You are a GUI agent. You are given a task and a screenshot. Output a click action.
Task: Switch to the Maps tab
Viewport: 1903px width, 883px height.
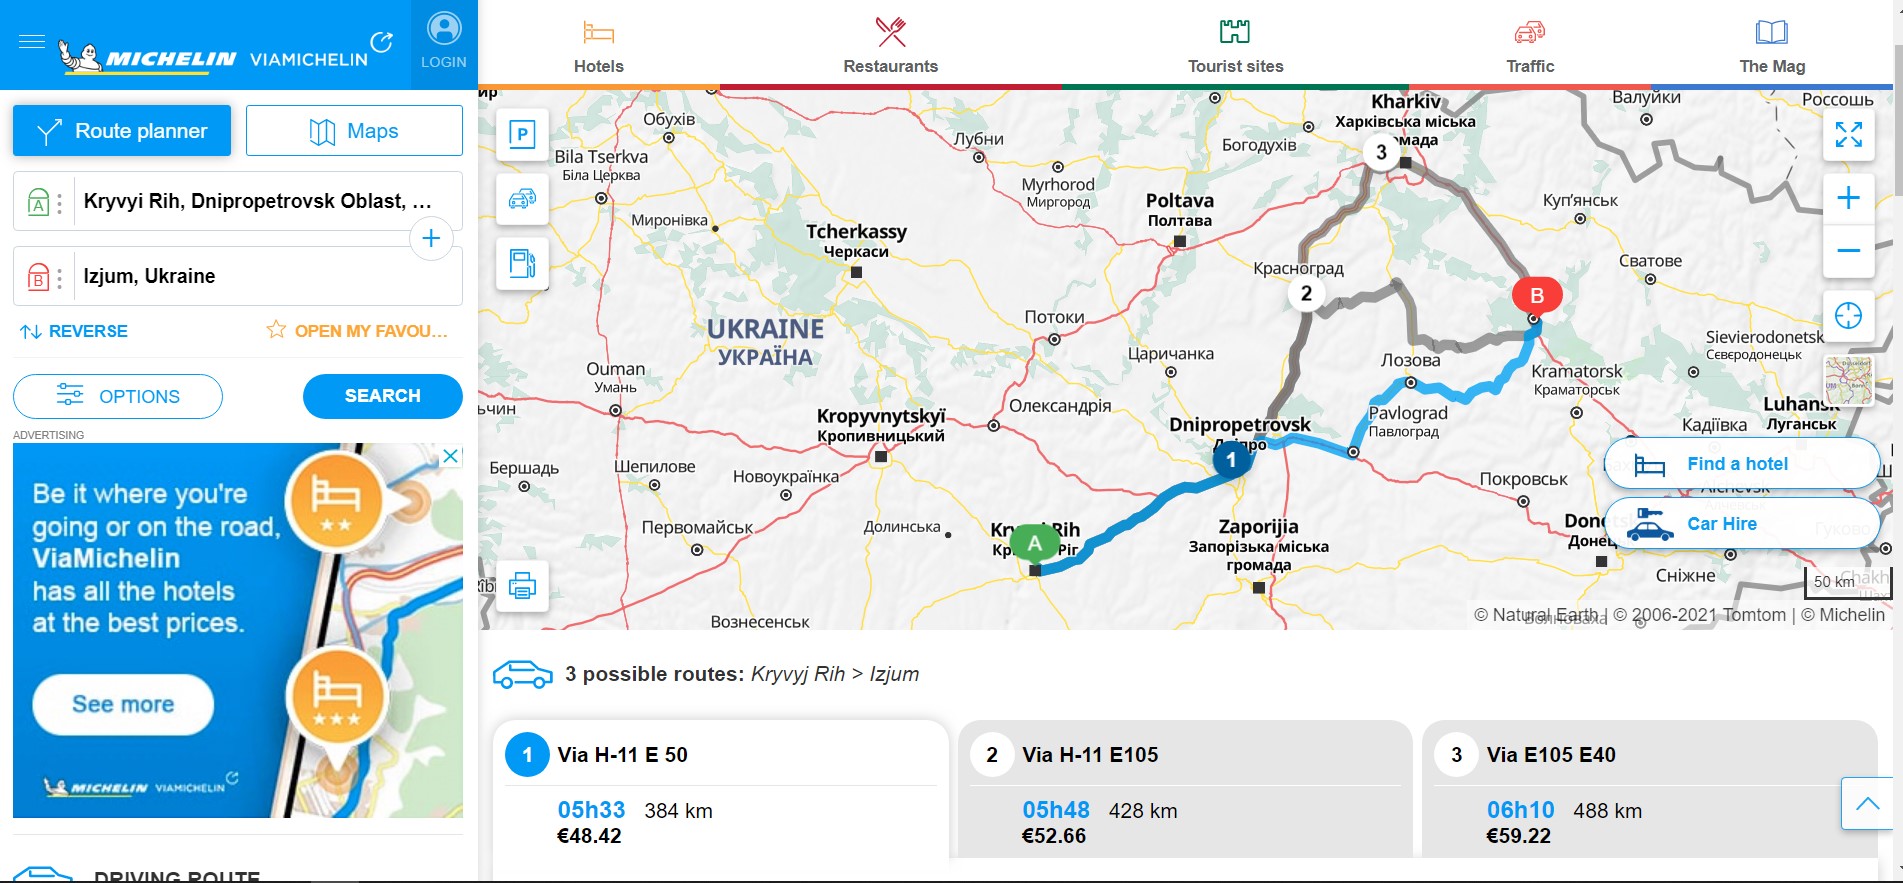[x=354, y=131]
